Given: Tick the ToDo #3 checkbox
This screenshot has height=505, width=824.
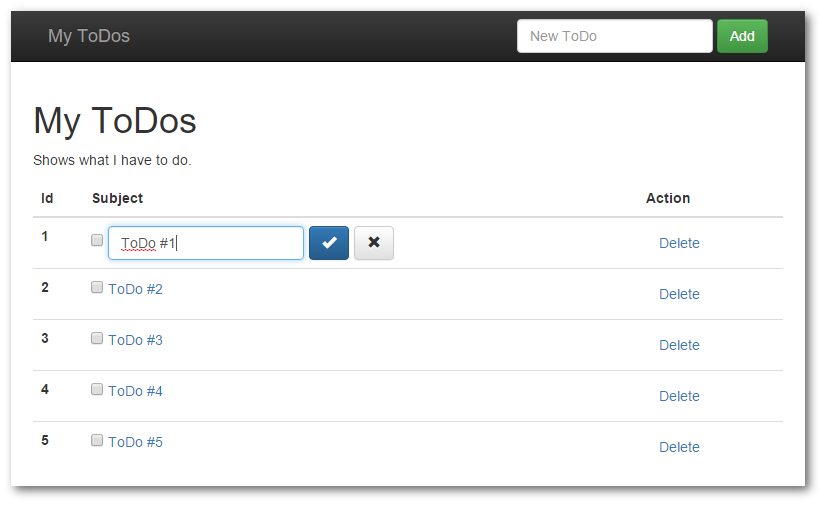Looking at the screenshot, I should click(x=97, y=338).
